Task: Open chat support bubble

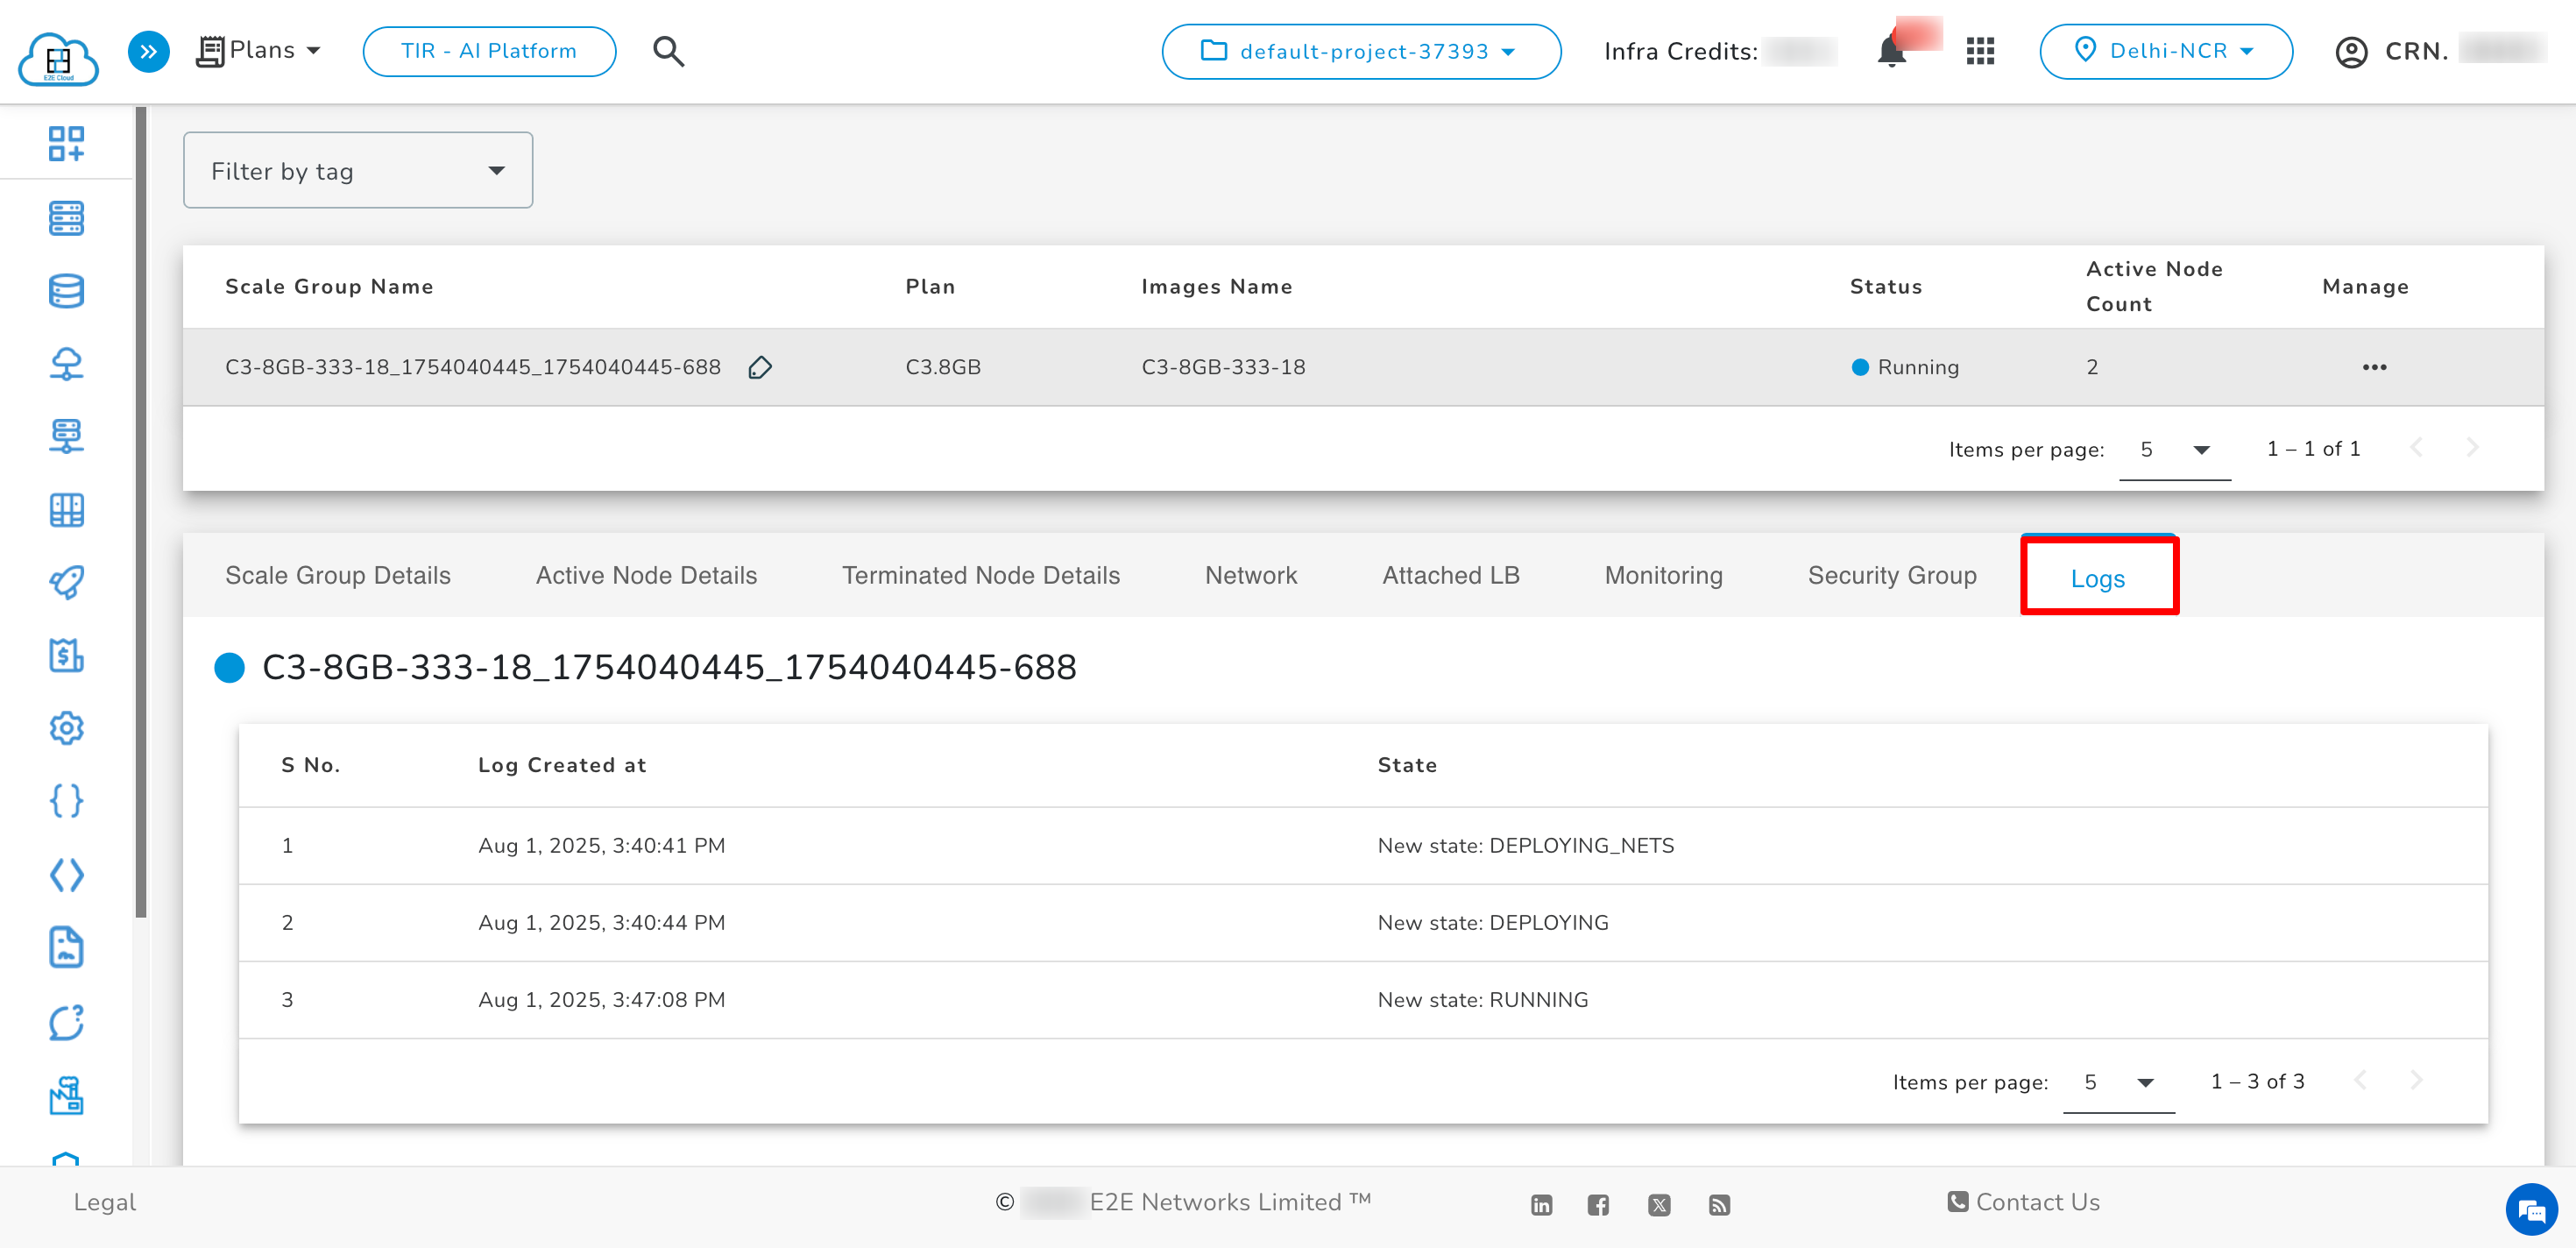Action: (2530, 1210)
